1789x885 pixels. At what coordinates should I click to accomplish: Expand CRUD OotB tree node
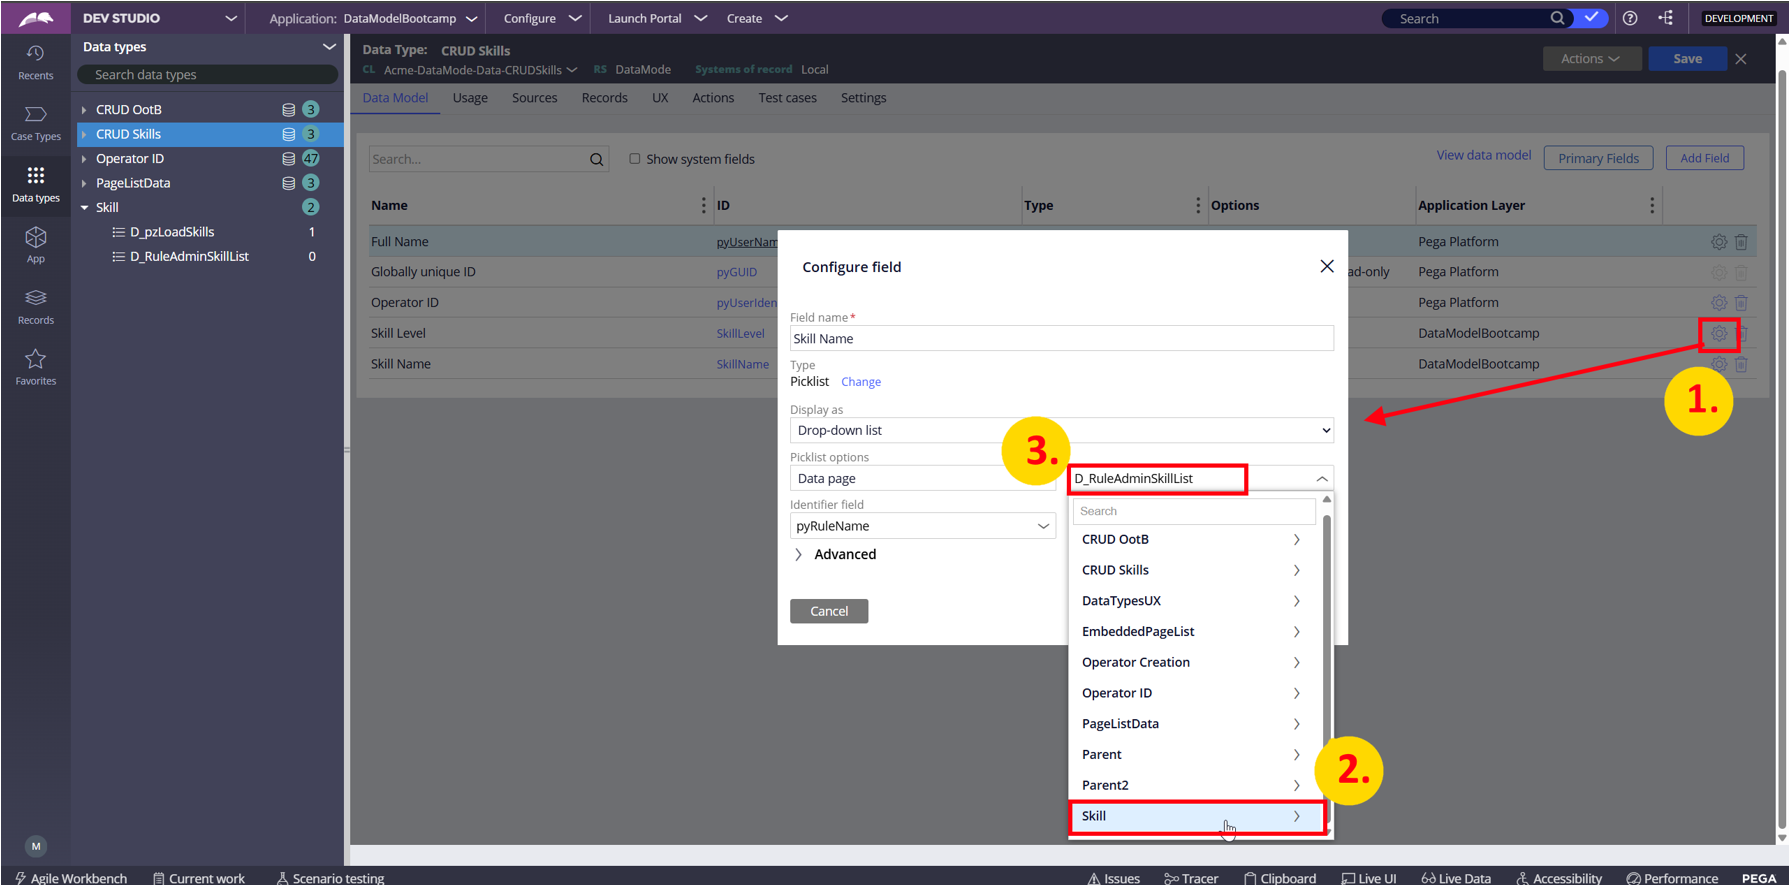[84, 110]
